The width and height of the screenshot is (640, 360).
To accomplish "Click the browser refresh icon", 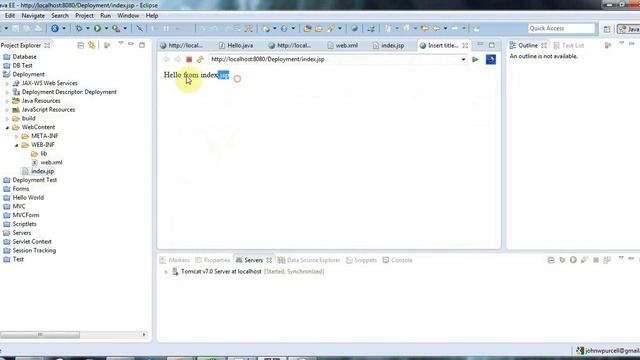I will point(200,60).
